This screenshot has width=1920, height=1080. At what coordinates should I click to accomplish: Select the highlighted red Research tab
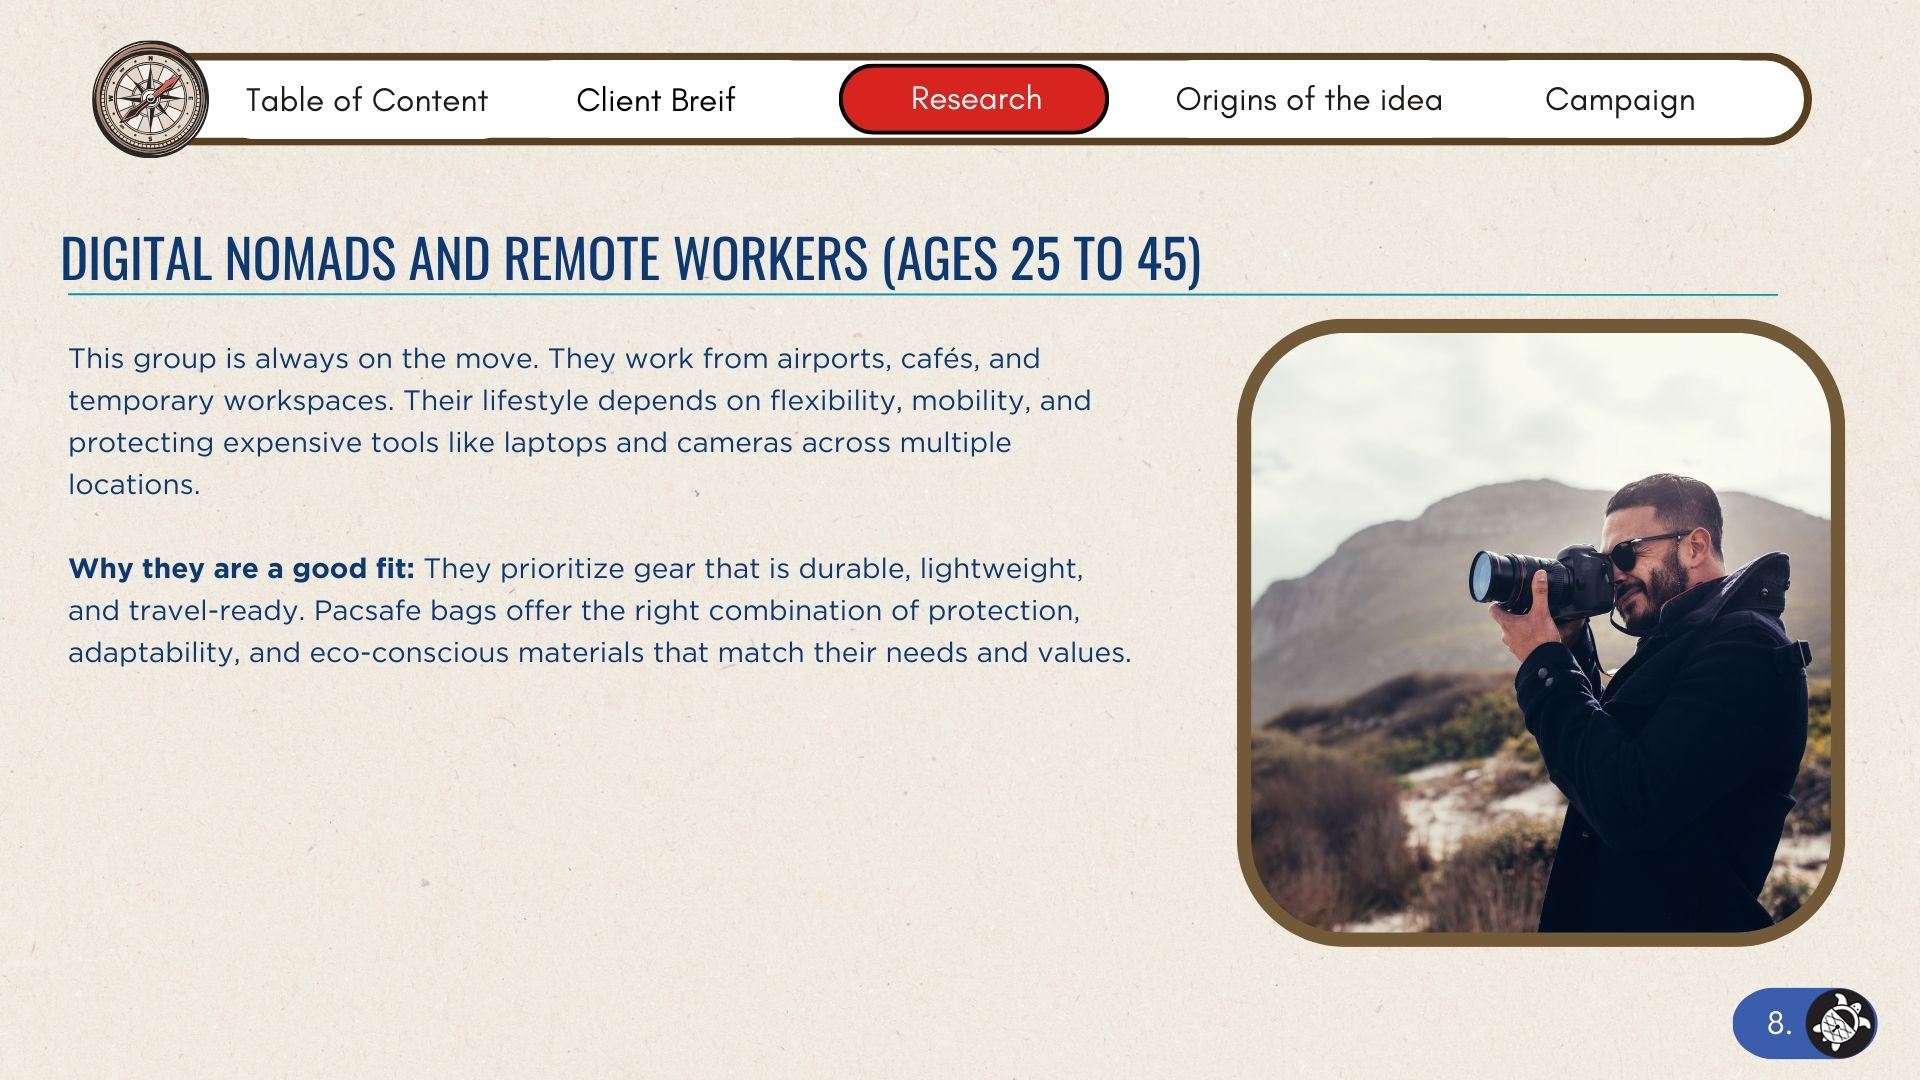[x=974, y=99]
